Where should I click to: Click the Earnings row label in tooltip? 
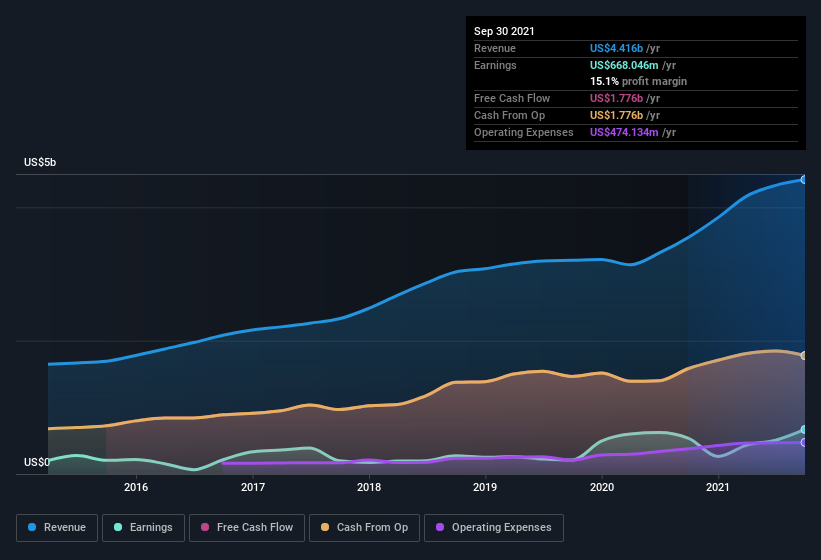495,65
